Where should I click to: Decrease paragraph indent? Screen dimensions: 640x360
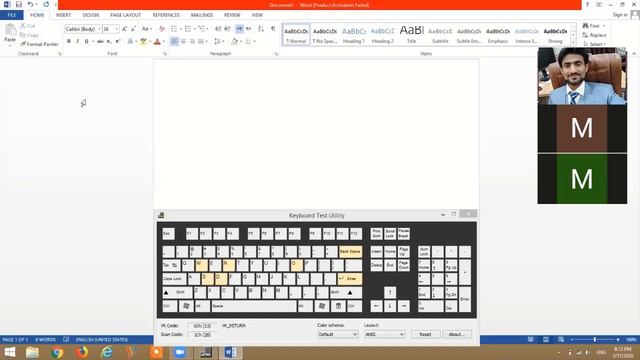coord(218,29)
